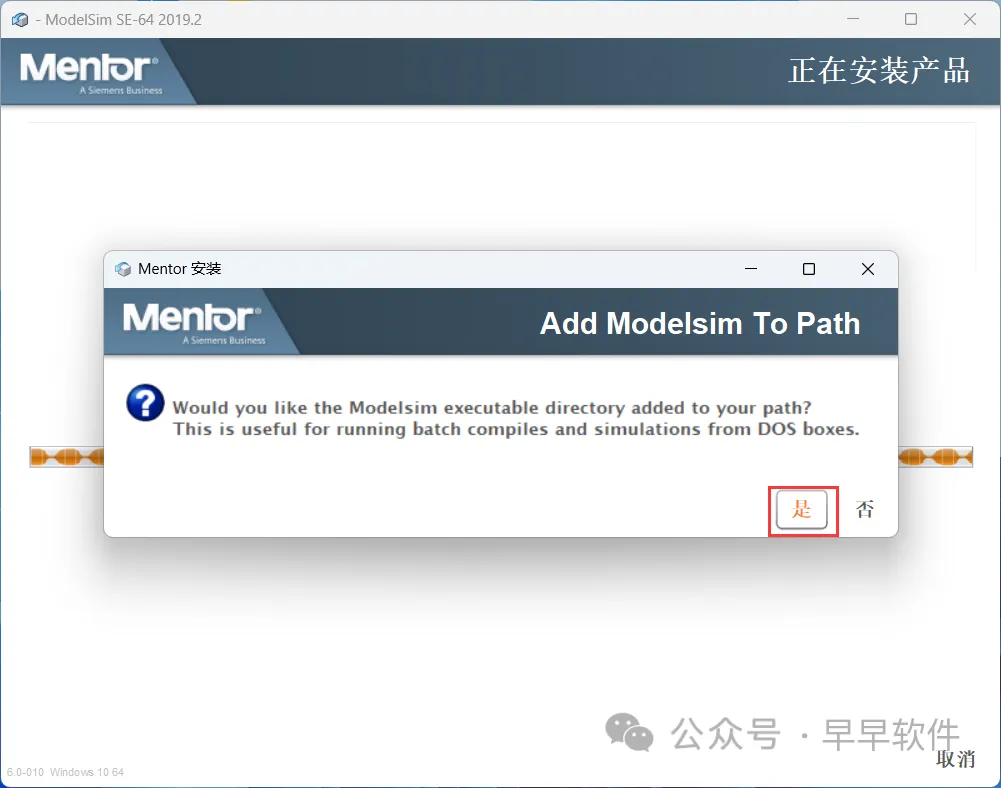Click the orange installation progress bar
The height and width of the screenshot is (788, 1001).
(501, 457)
